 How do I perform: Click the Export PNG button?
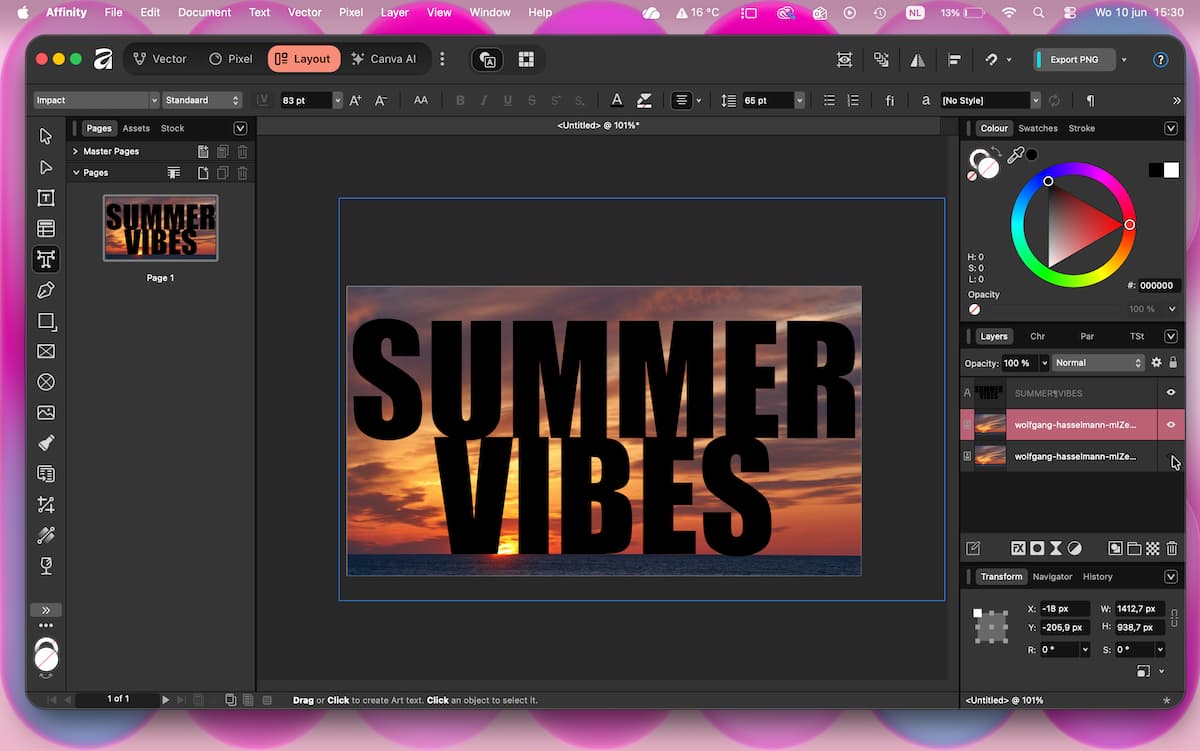click(1074, 60)
